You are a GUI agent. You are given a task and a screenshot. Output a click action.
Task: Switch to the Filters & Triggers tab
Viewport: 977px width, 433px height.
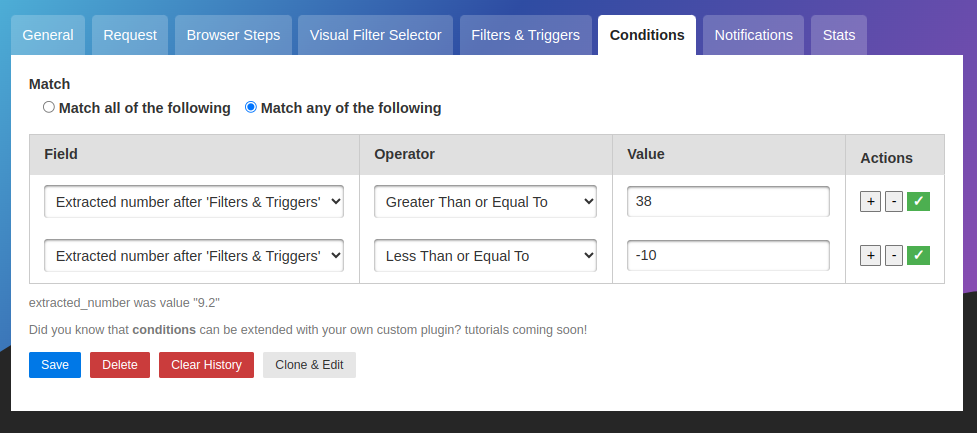pos(525,35)
